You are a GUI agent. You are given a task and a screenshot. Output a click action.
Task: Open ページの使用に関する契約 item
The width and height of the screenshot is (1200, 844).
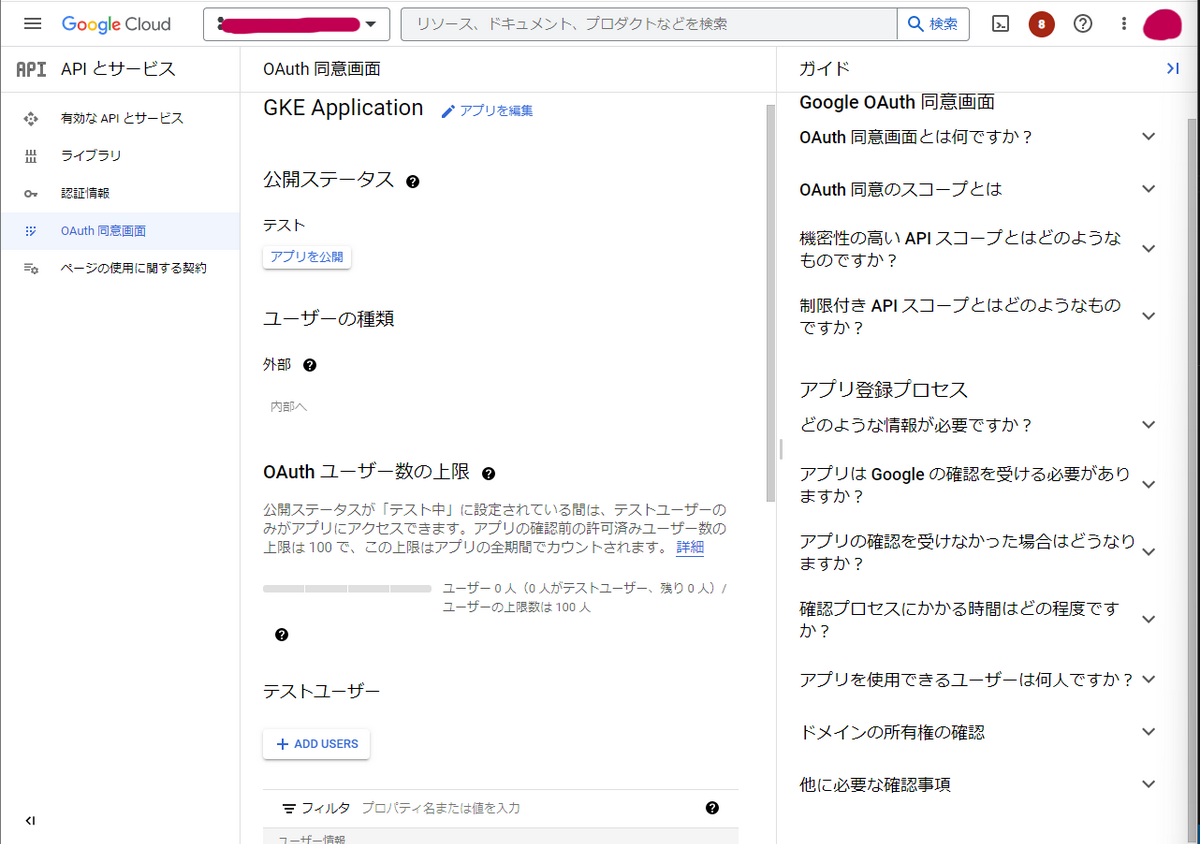pos(120,268)
